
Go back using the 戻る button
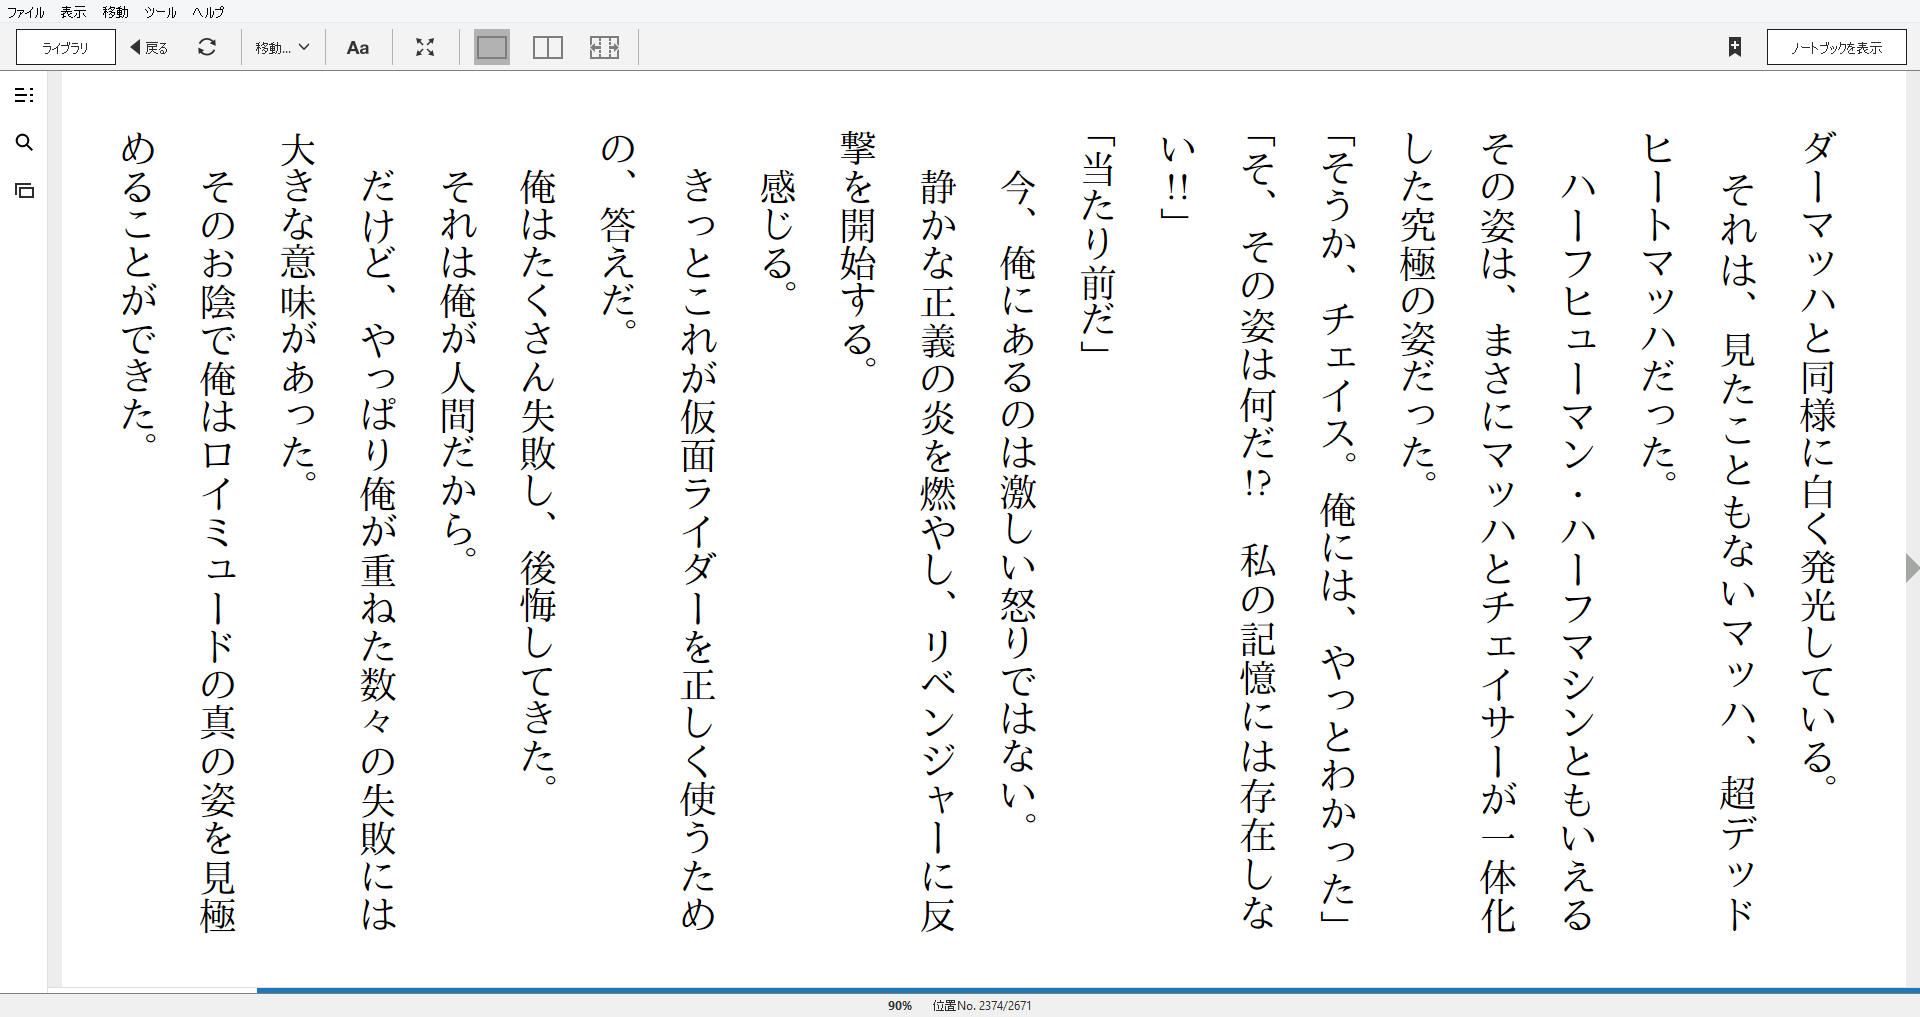point(148,46)
